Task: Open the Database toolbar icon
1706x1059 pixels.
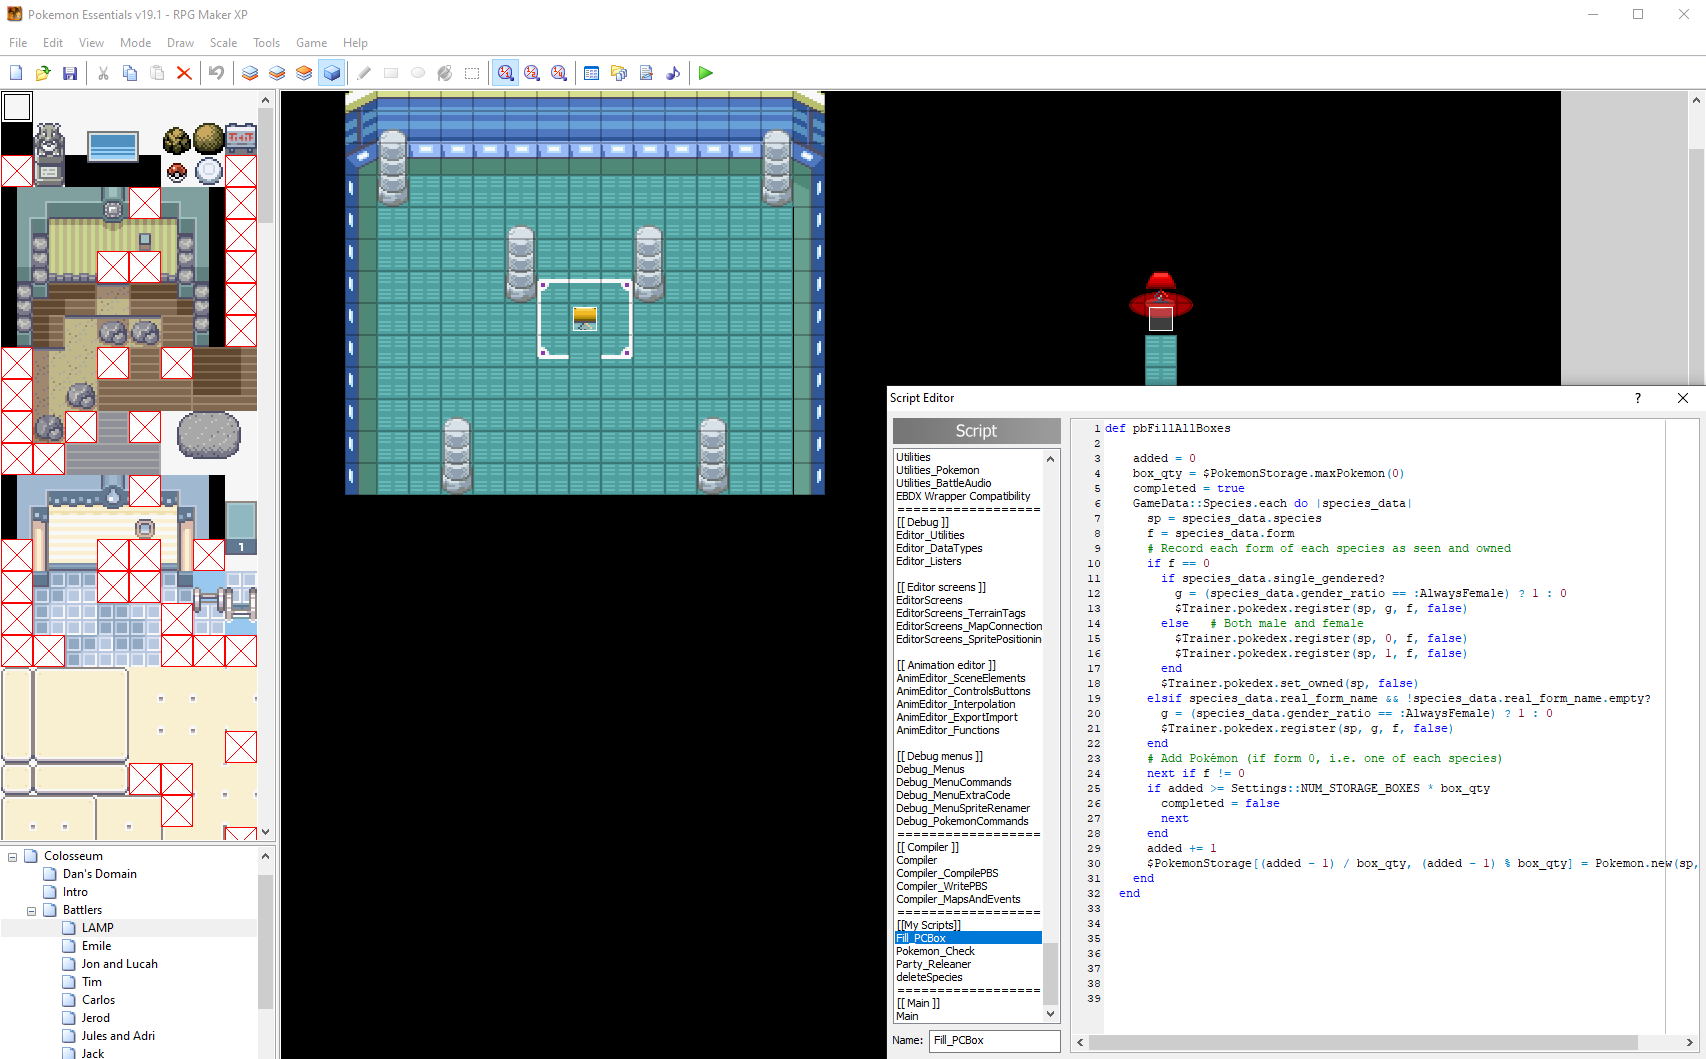Action: (x=592, y=73)
